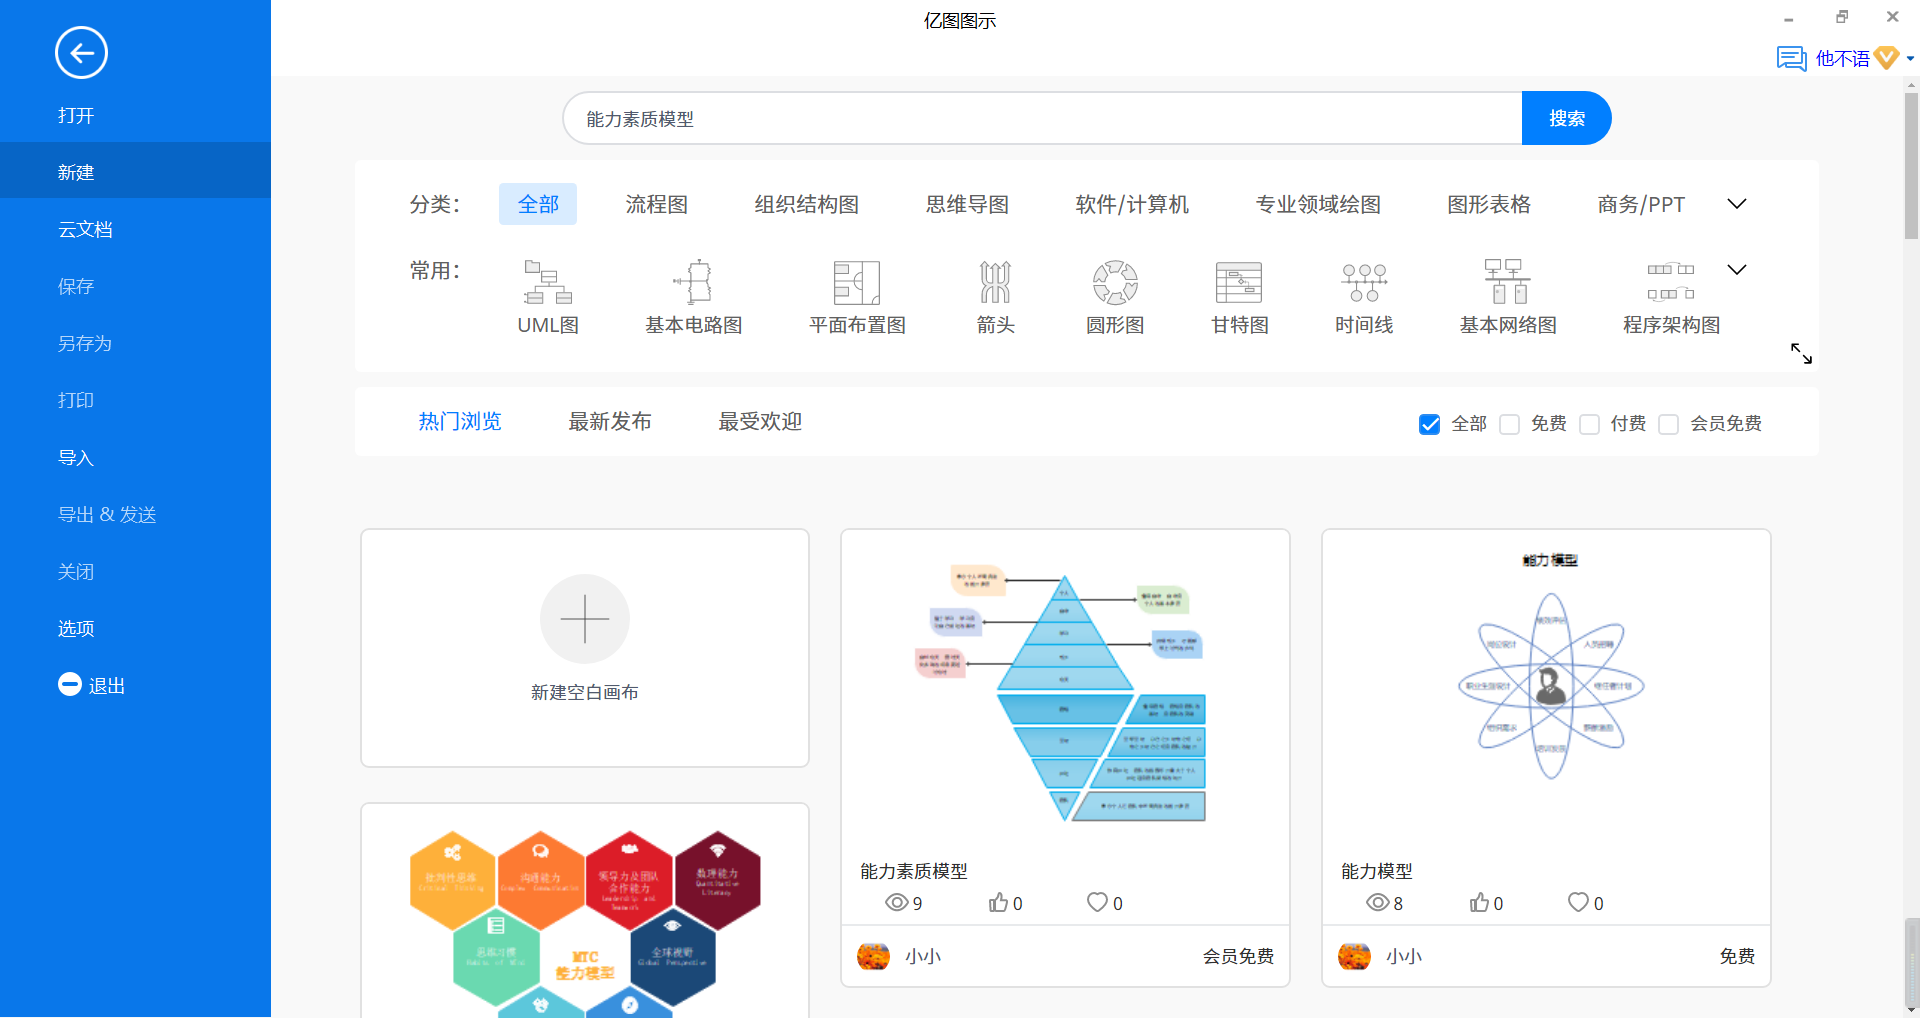Viewport: 1920px width, 1018px height.
Task: Select the 基本电路图 icon
Action: point(693,283)
